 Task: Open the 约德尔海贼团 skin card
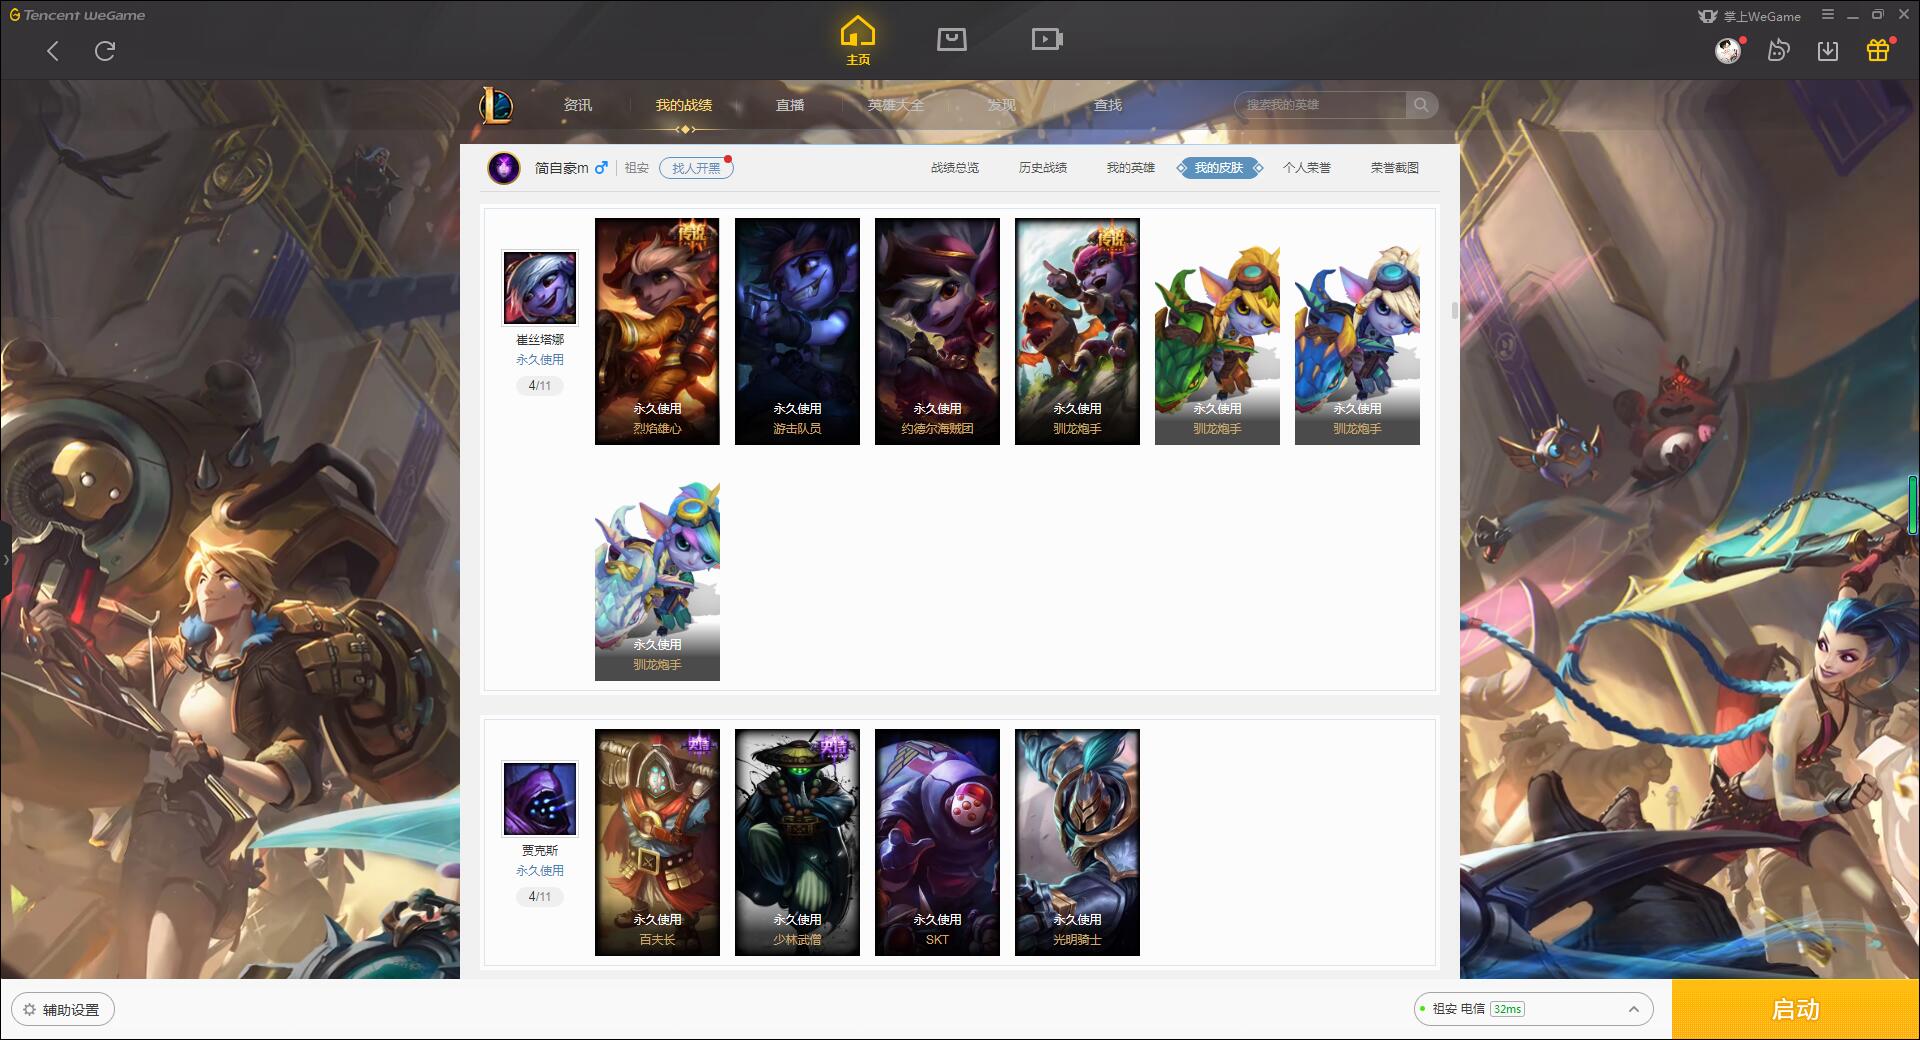937,331
